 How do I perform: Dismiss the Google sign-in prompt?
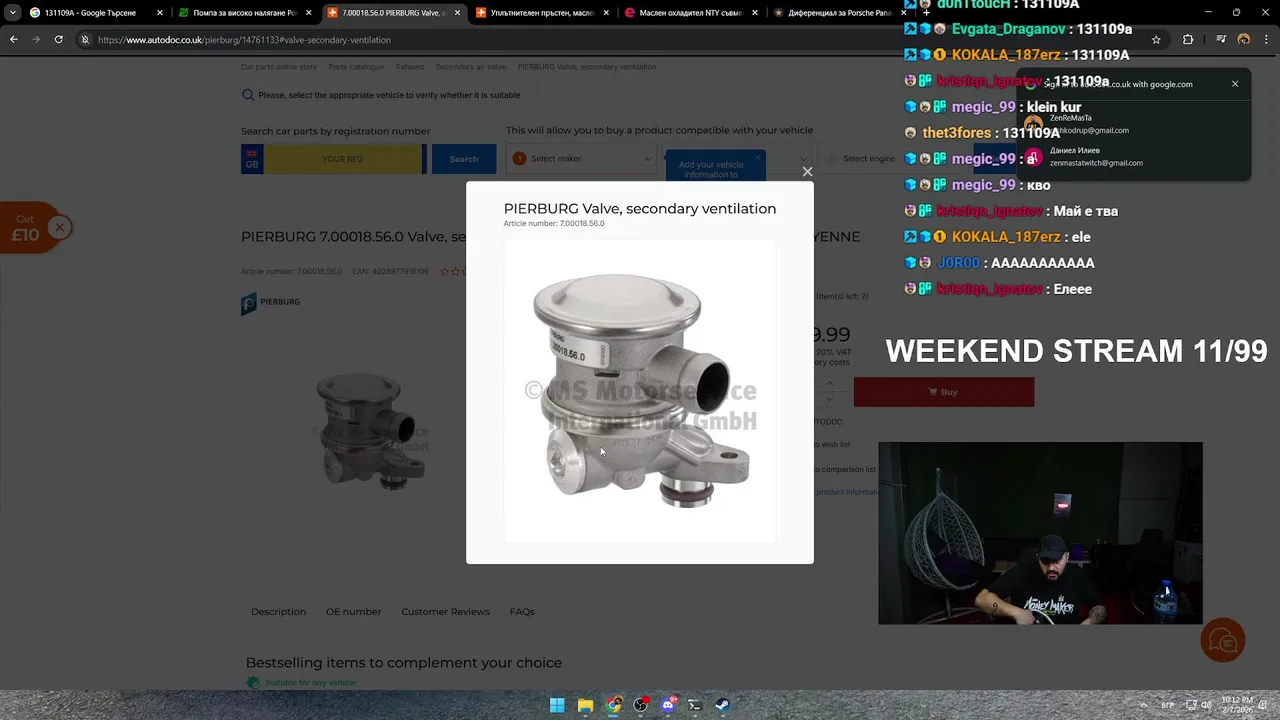1235,84
